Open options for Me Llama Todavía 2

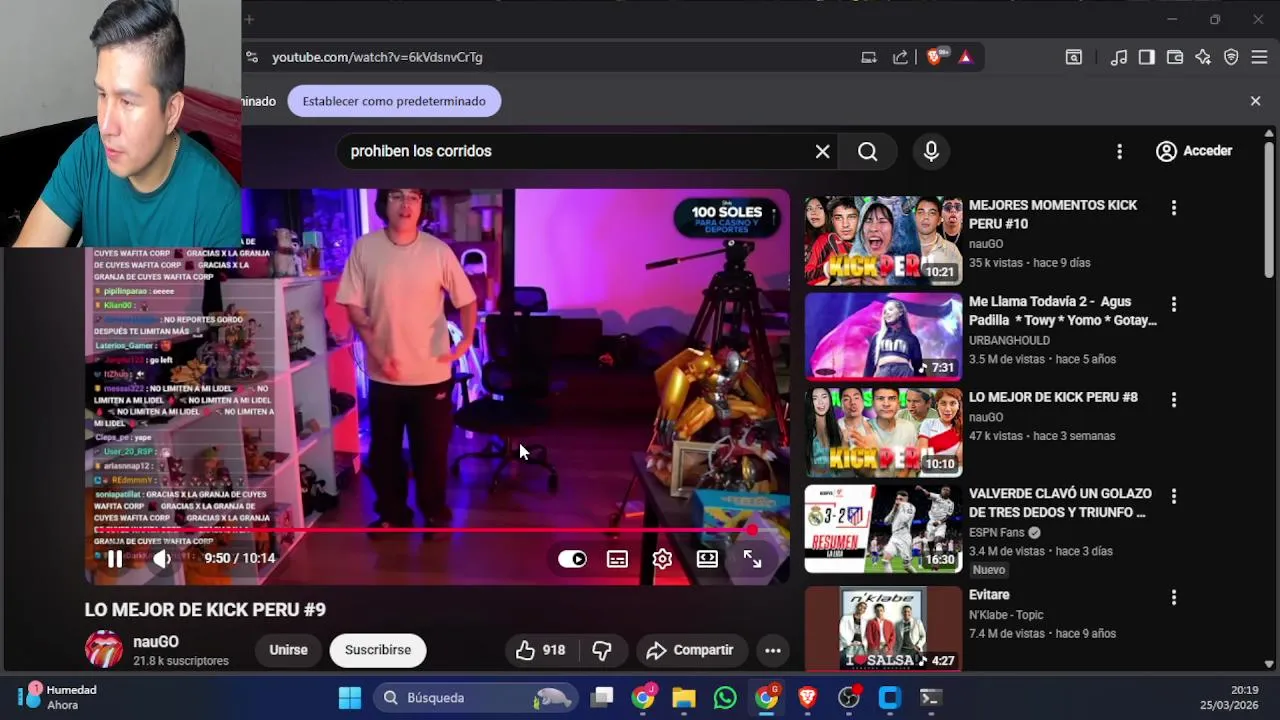(1174, 304)
